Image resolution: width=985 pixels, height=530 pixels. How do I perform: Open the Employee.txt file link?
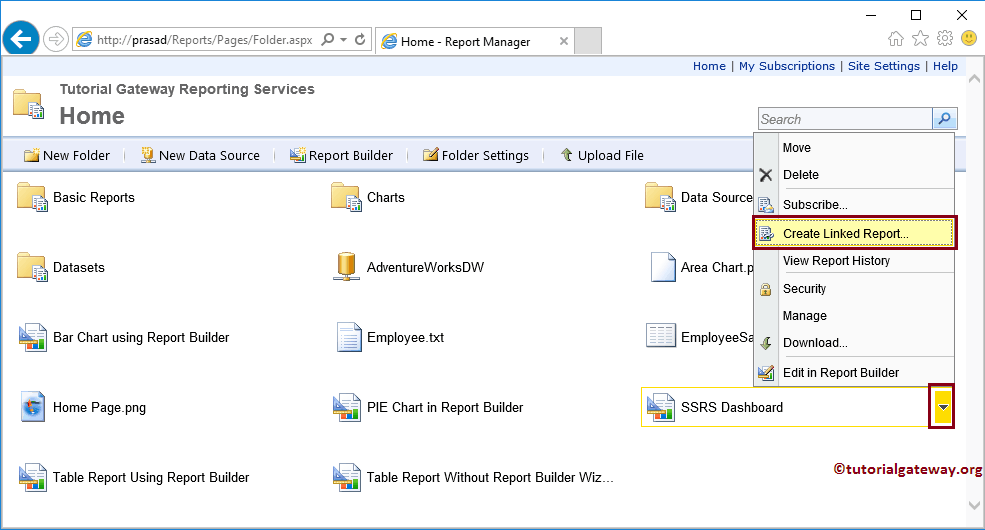(405, 337)
